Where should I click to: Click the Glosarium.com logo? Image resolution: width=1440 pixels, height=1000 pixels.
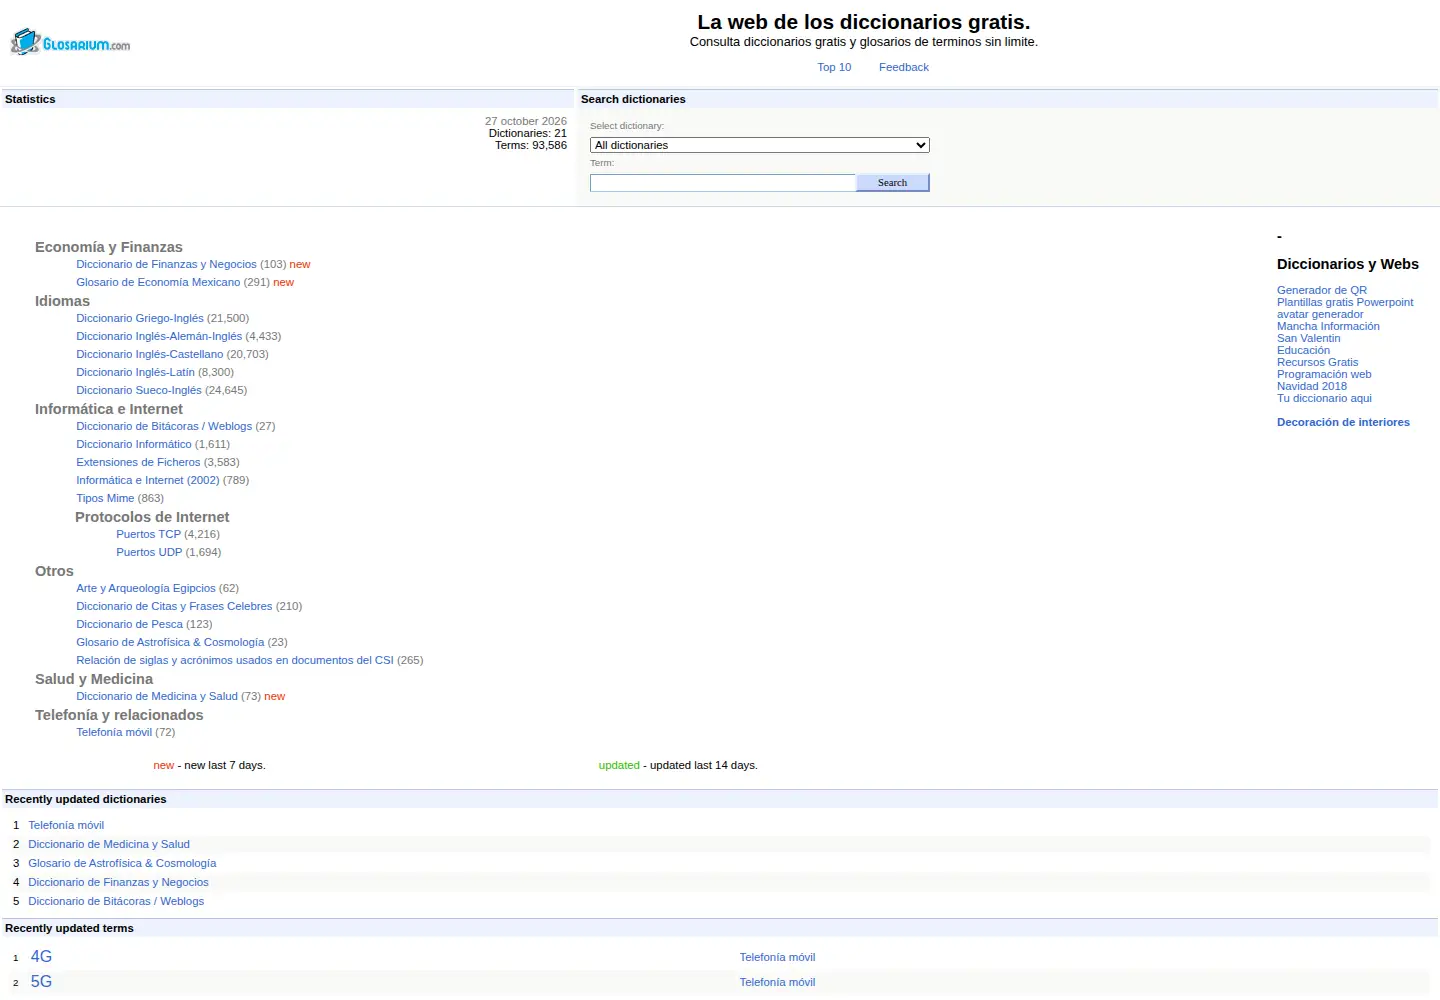coord(70,42)
